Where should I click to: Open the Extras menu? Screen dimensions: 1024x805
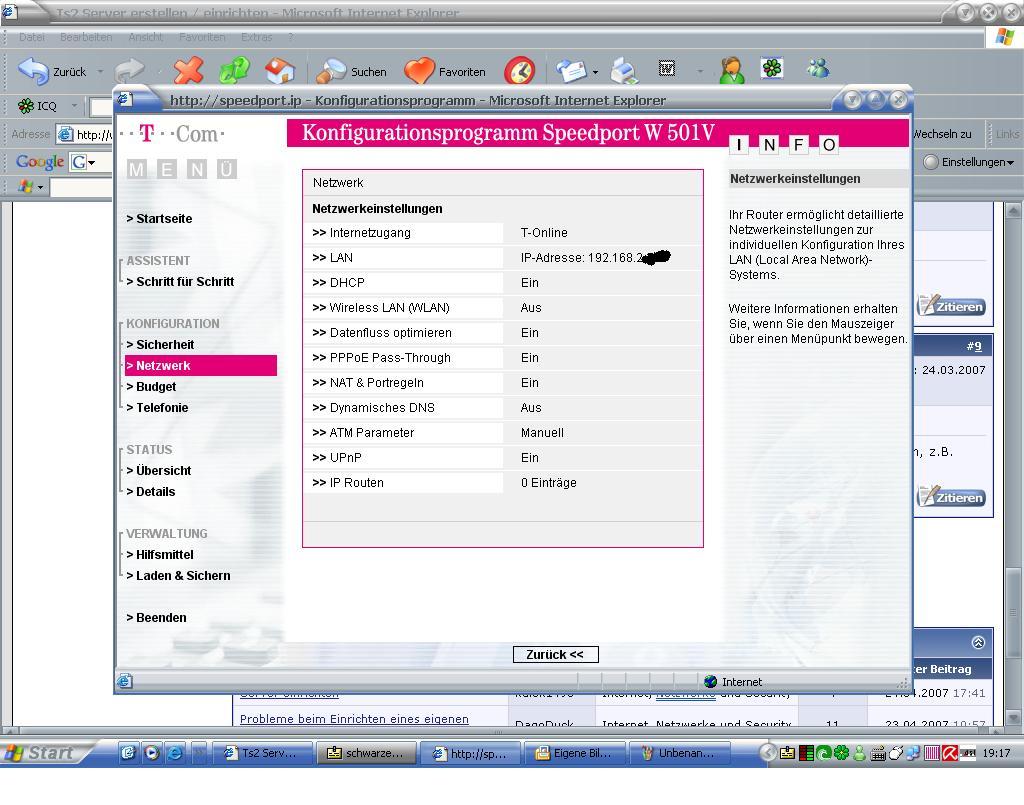coord(256,37)
